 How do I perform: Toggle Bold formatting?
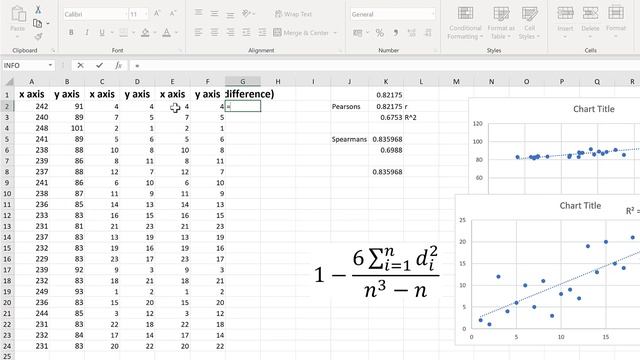tap(71, 32)
